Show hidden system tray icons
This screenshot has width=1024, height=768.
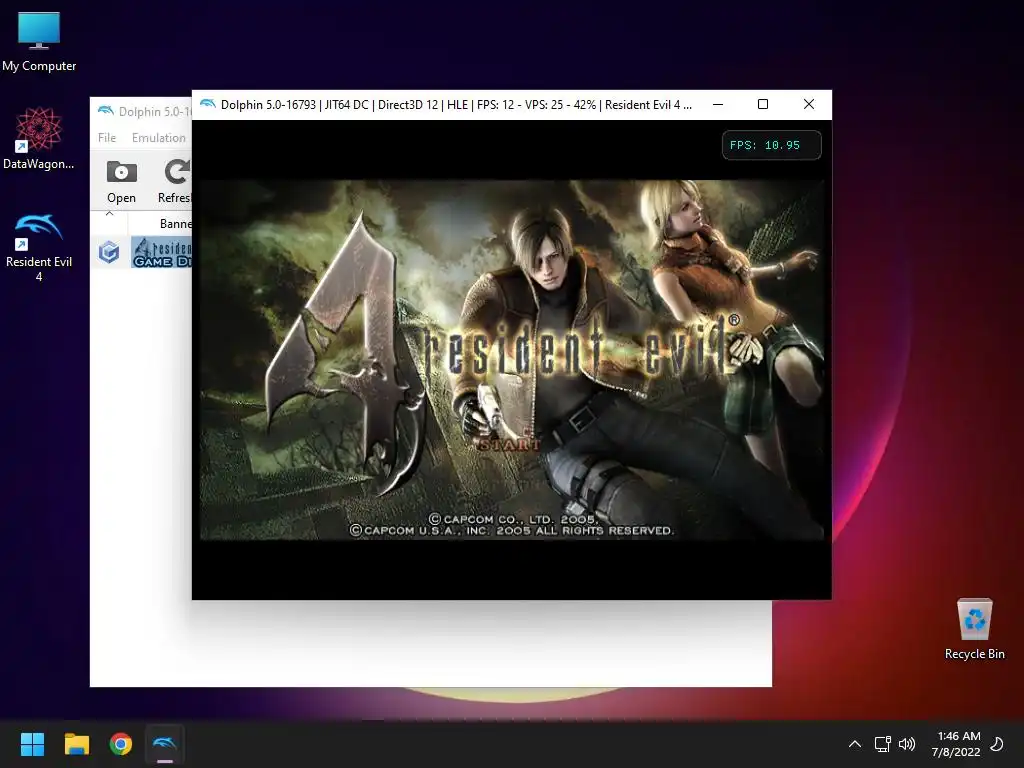[x=854, y=744]
